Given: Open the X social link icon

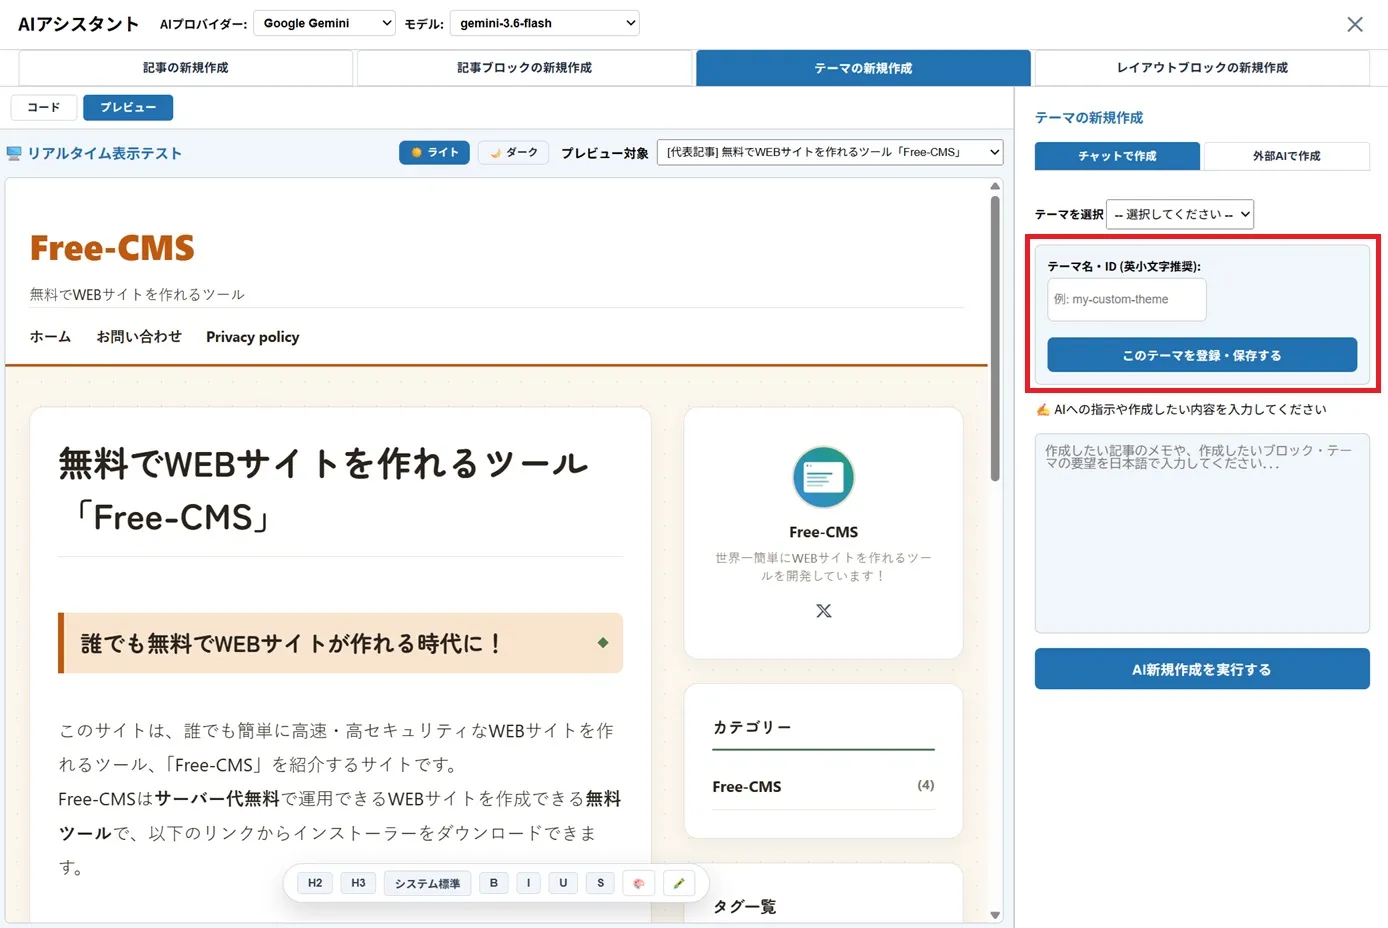Looking at the screenshot, I should 823,611.
